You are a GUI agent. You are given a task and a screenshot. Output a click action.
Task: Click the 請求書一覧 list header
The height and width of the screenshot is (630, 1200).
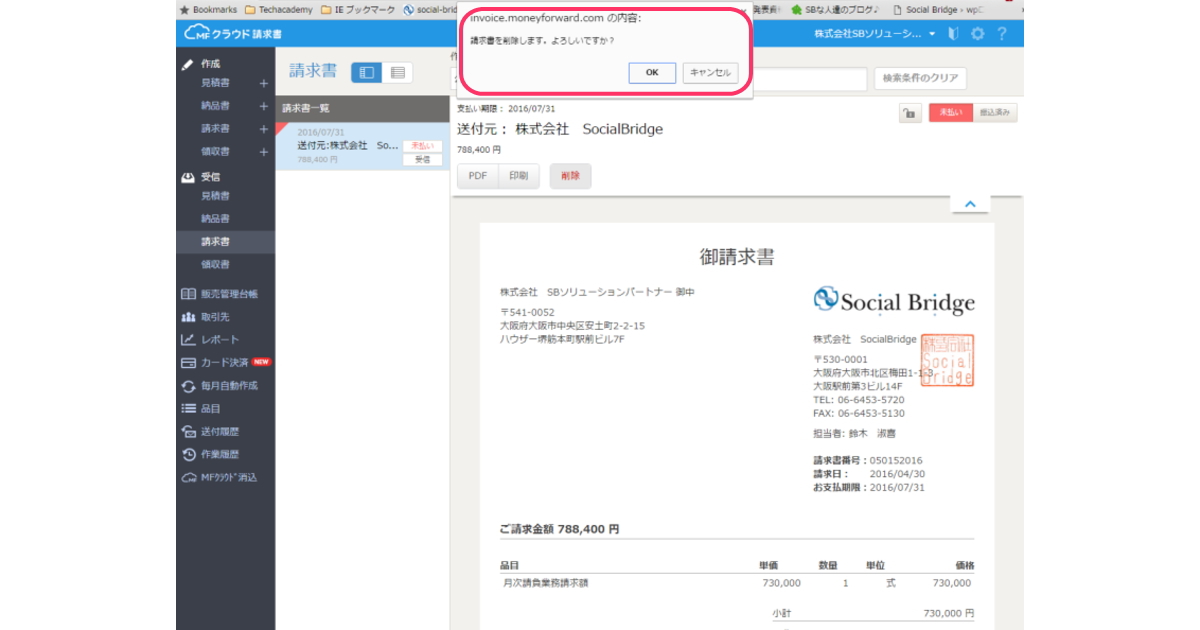[x=362, y=108]
